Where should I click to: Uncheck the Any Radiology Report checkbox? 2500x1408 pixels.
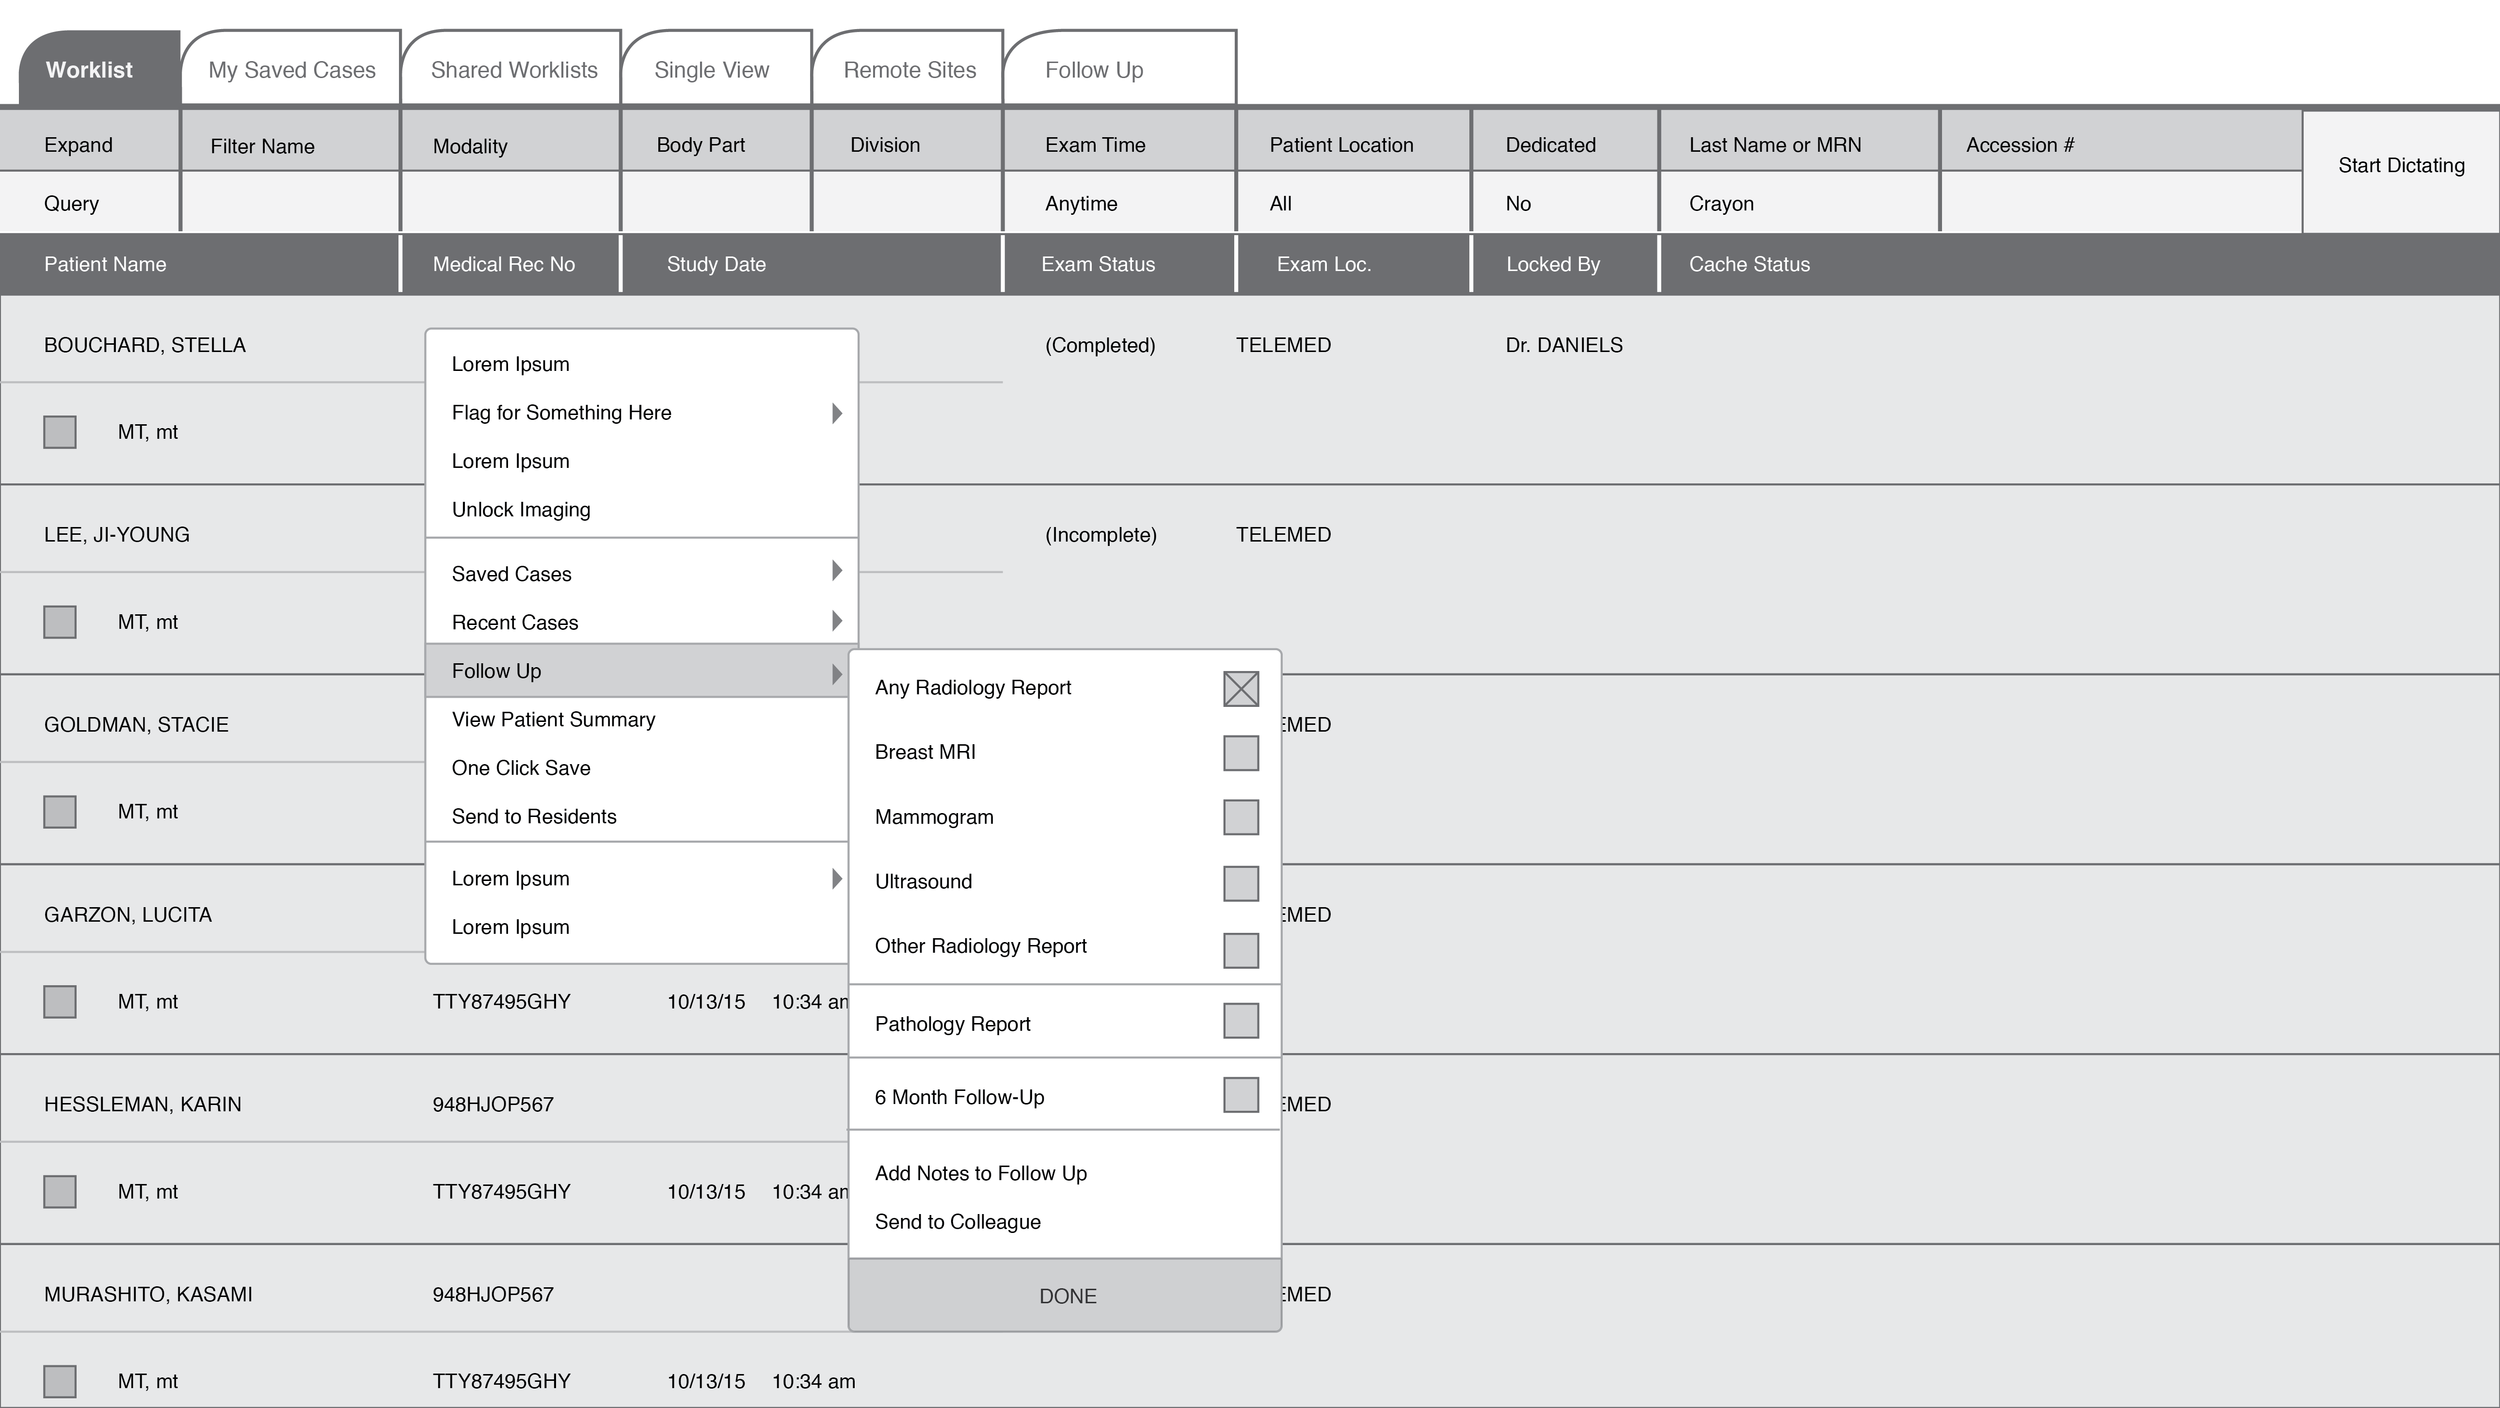point(1241,688)
